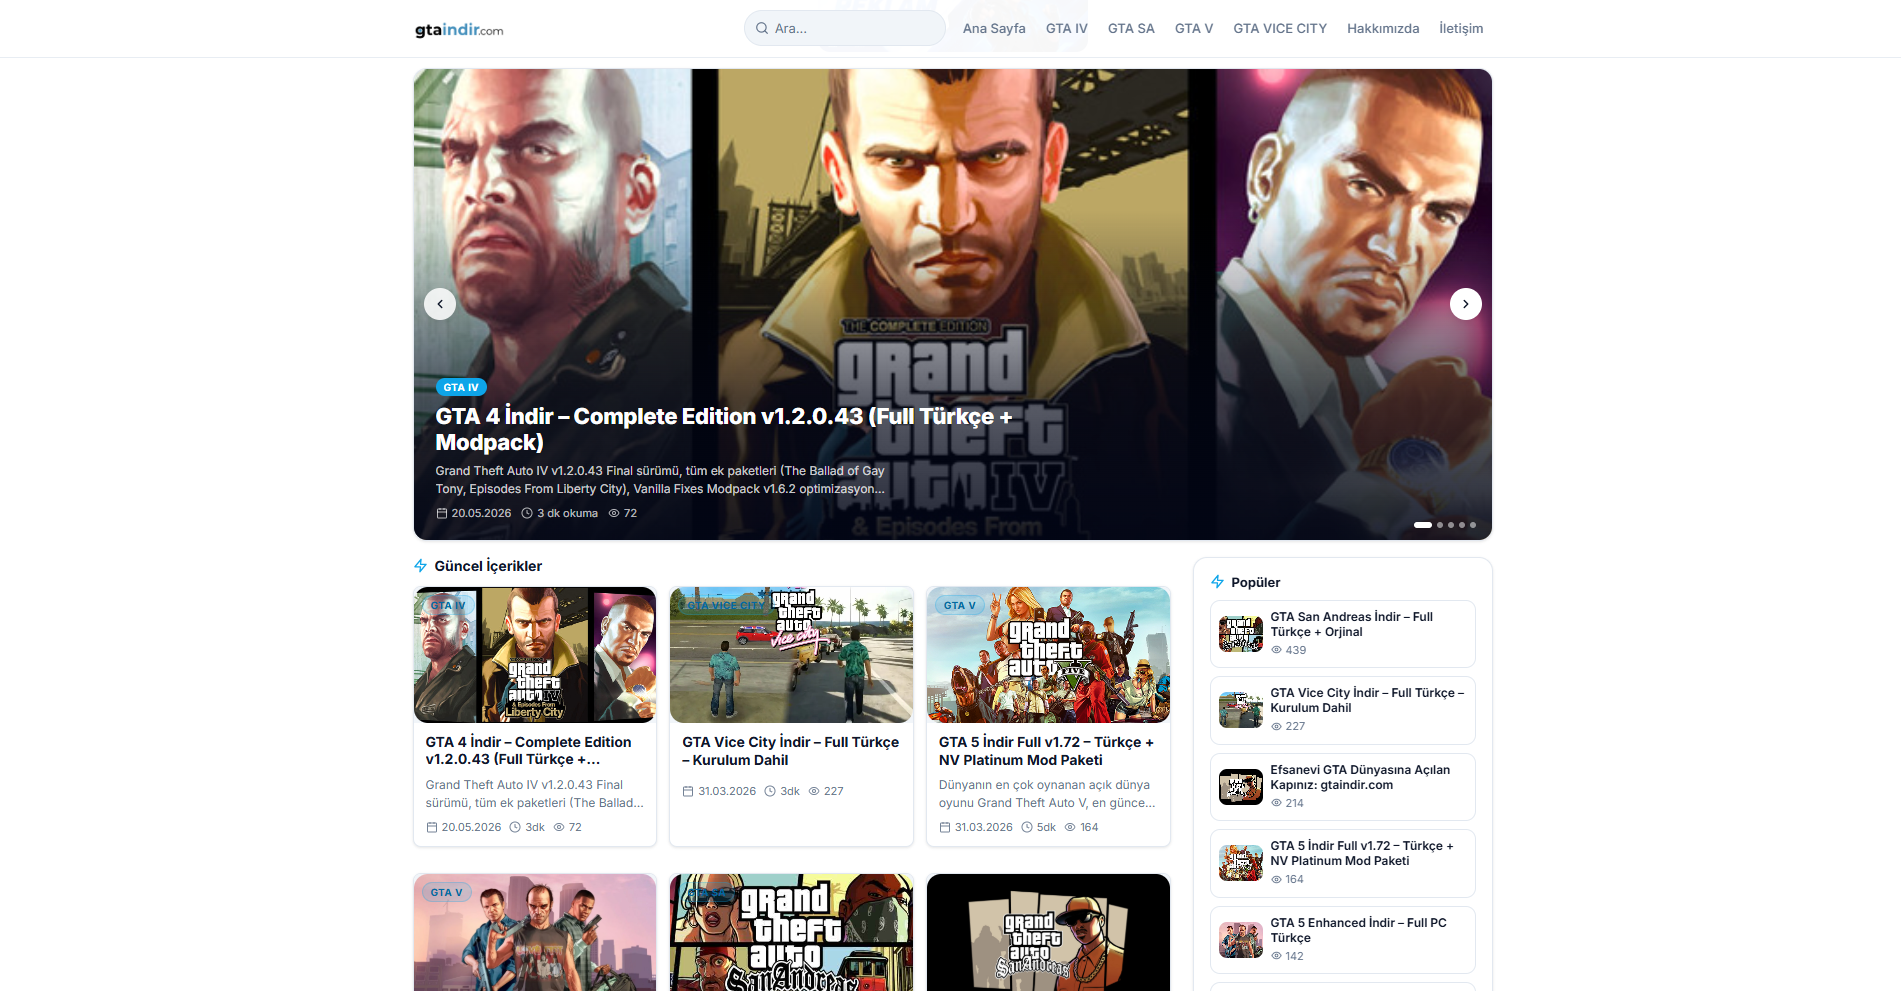Click GTA IV badge on hero slide
The width and height of the screenshot is (1901, 991).
click(x=461, y=387)
